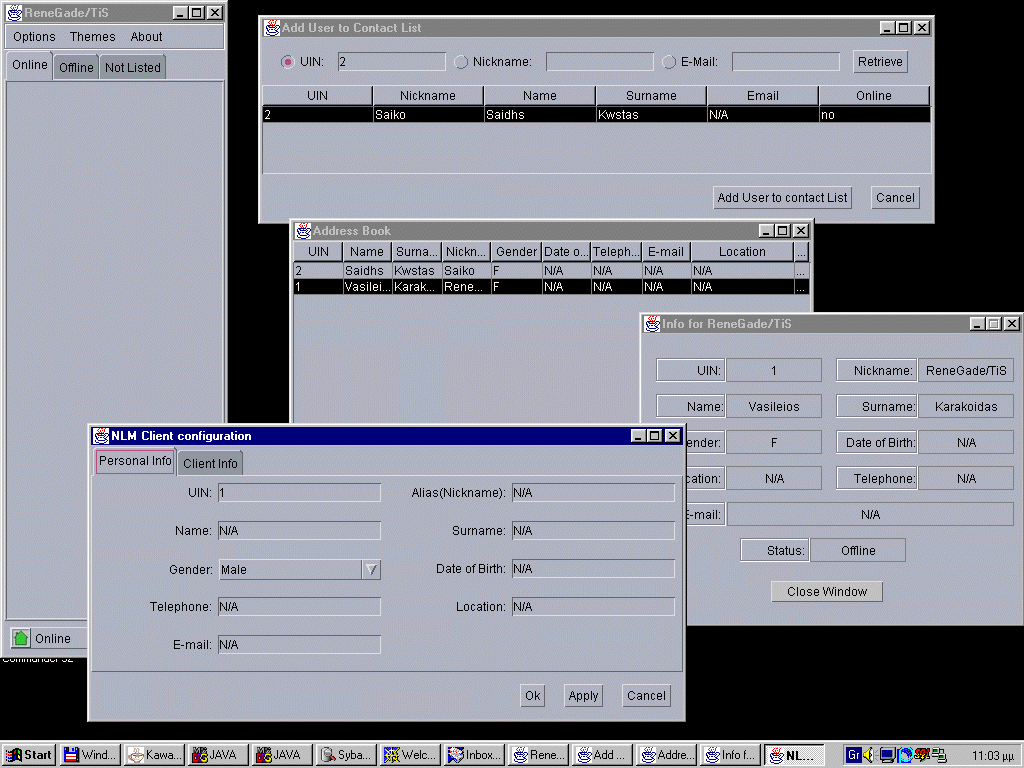1024x768 pixels.
Task: Click the Telephone field in Personal Info
Action: click(299, 607)
